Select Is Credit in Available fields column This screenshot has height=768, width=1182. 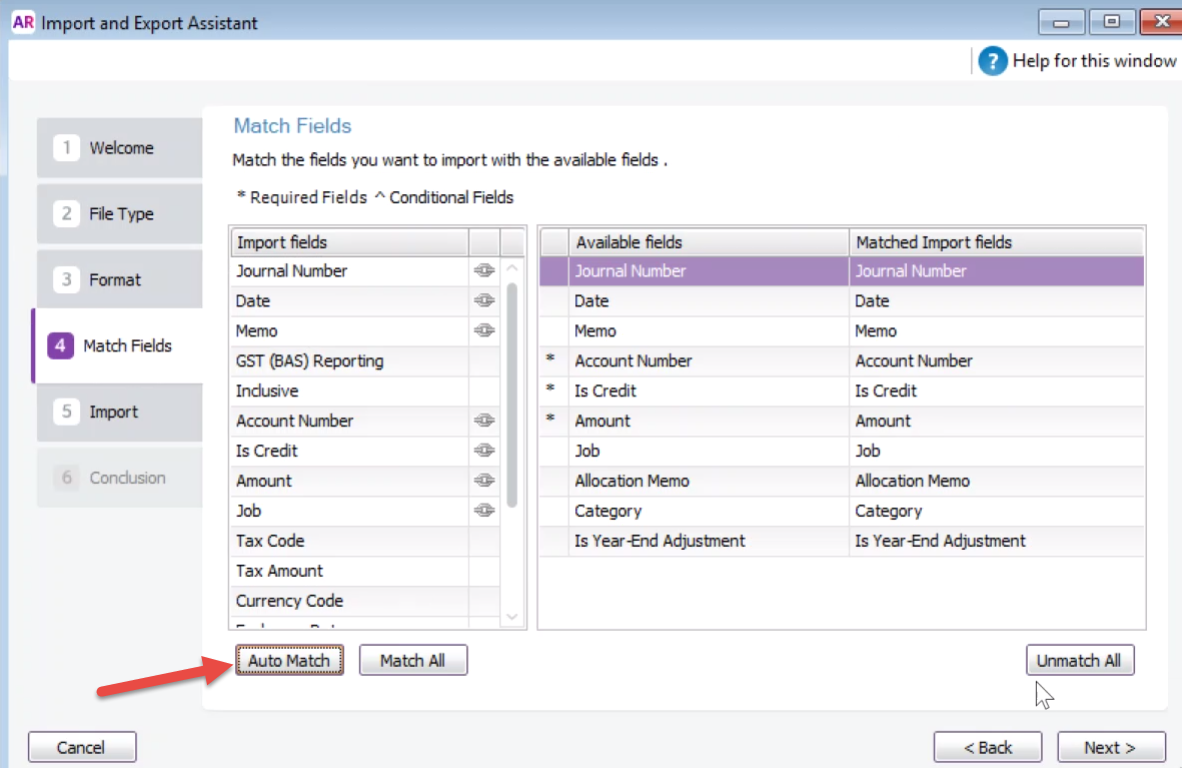[709, 391]
